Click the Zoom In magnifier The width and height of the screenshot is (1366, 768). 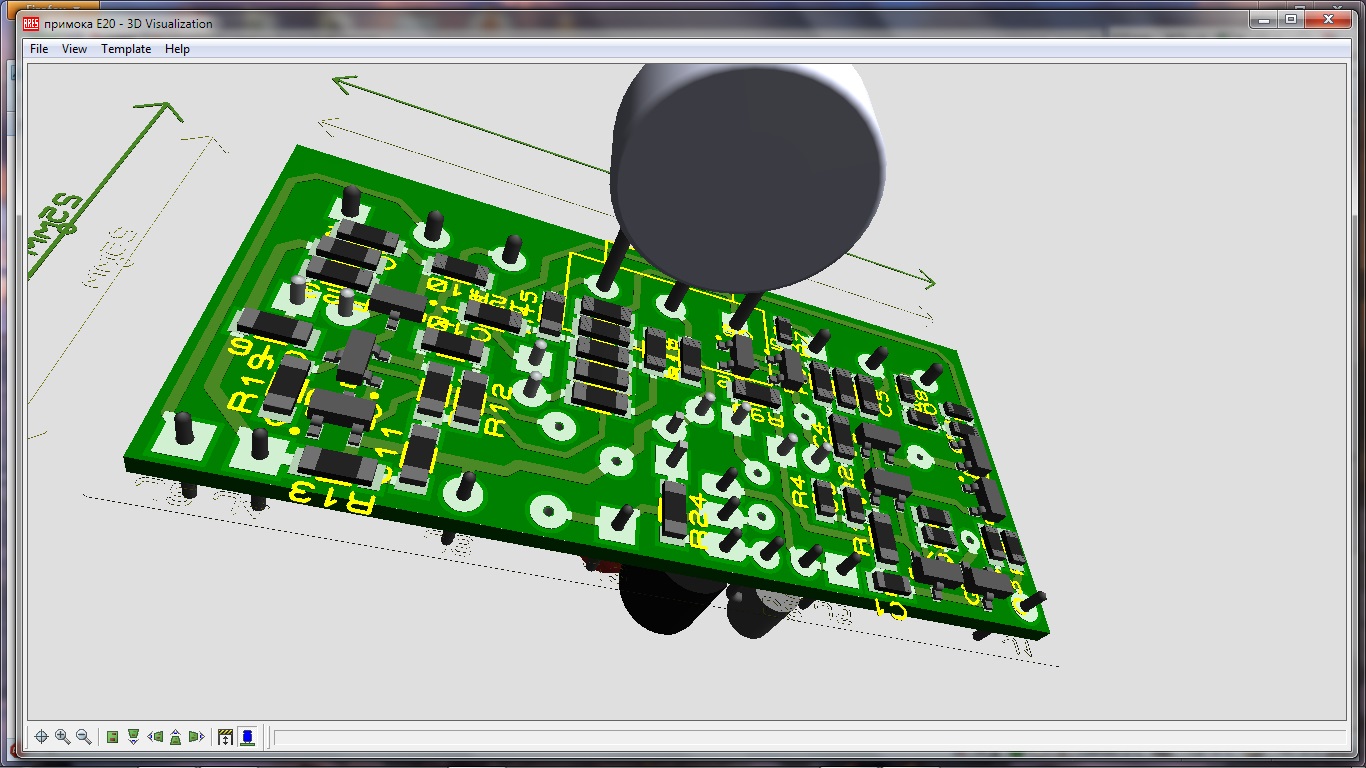coord(62,737)
